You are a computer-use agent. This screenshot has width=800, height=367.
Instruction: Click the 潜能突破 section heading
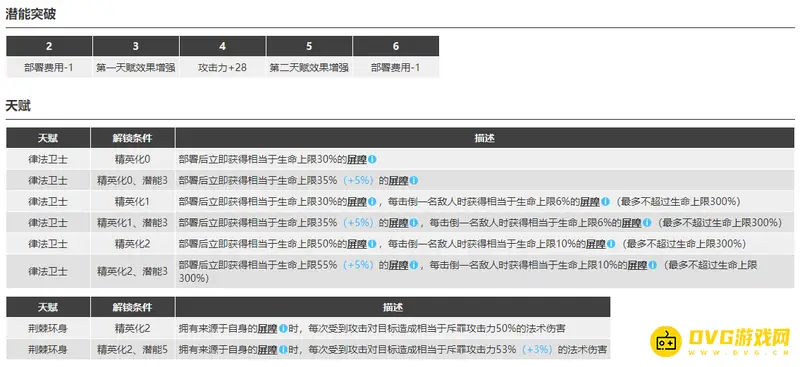point(31,14)
